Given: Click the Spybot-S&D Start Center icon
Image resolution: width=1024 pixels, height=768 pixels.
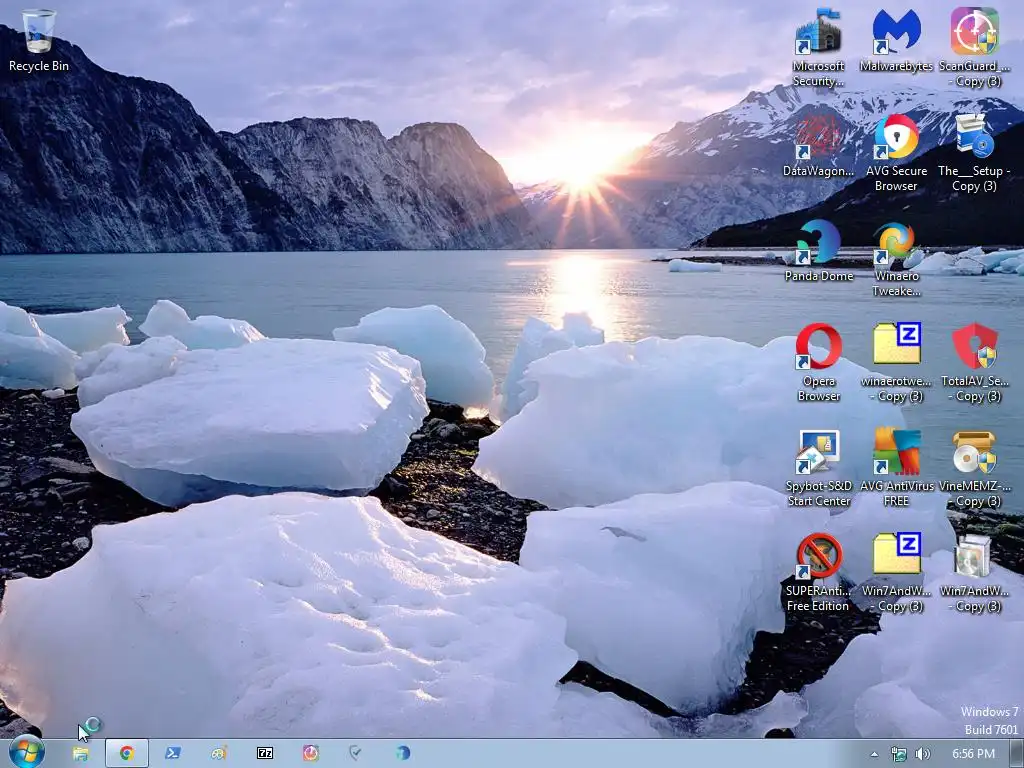Looking at the screenshot, I should [818, 468].
